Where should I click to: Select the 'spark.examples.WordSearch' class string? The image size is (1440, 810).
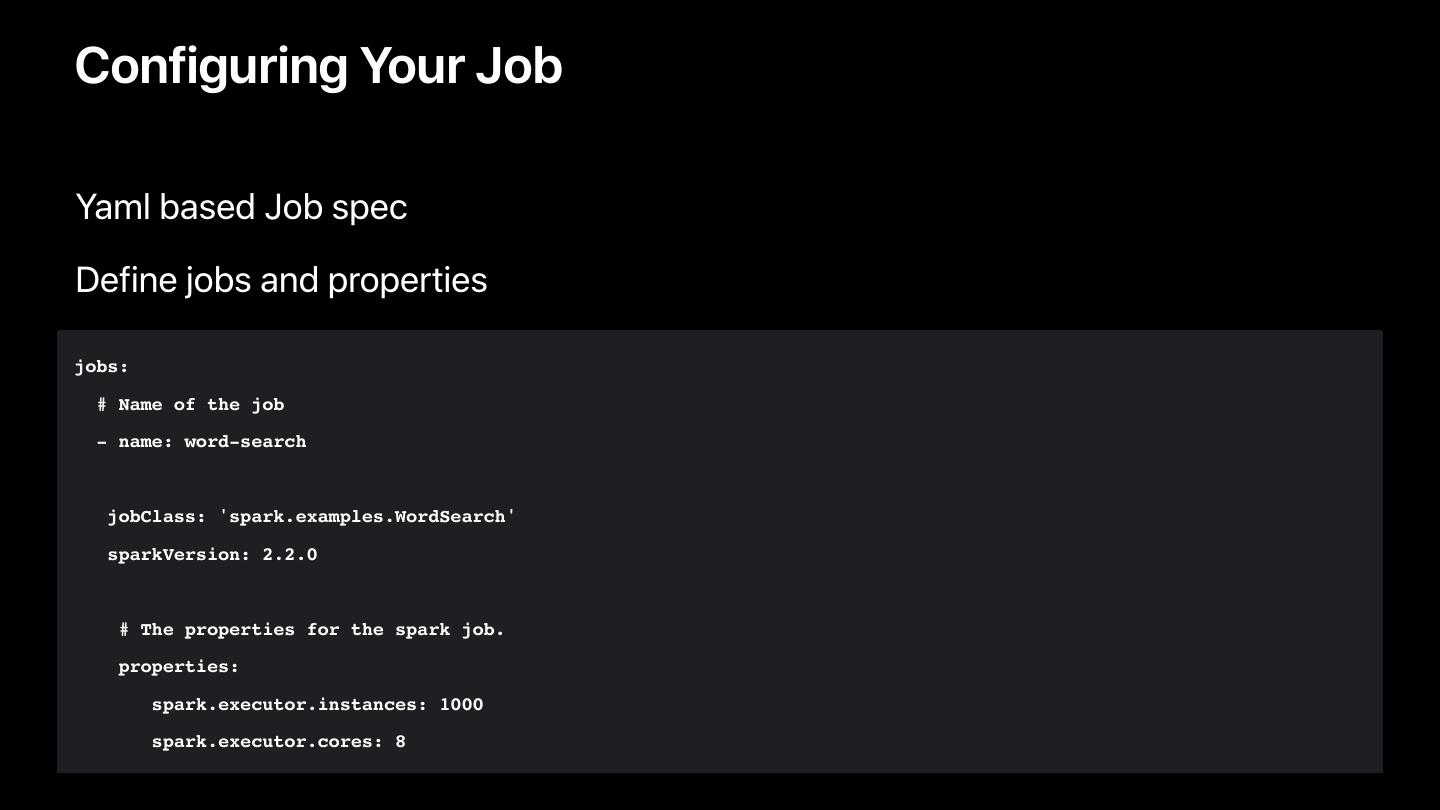367,517
